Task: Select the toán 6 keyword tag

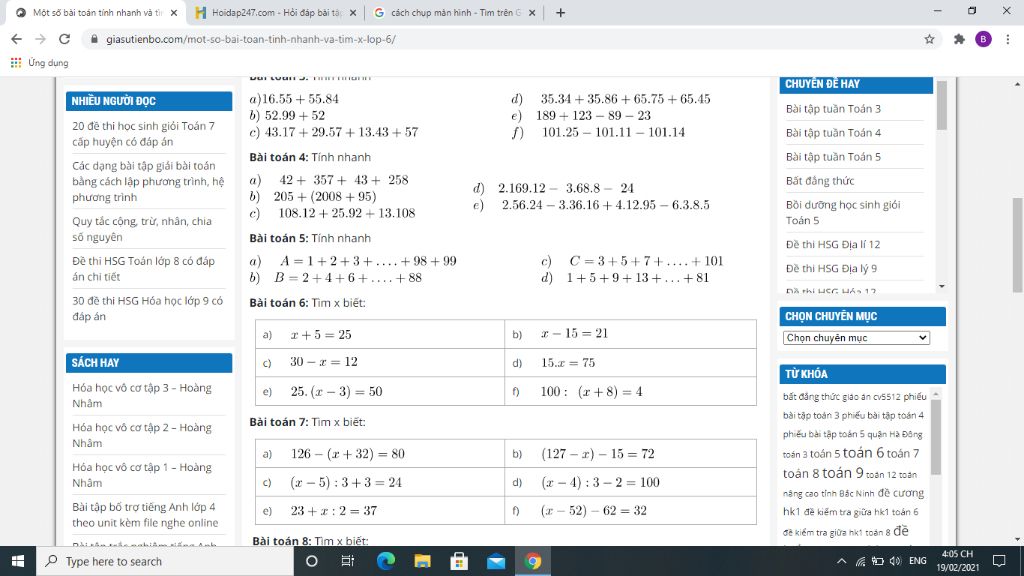Action: [x=863, y=452]
